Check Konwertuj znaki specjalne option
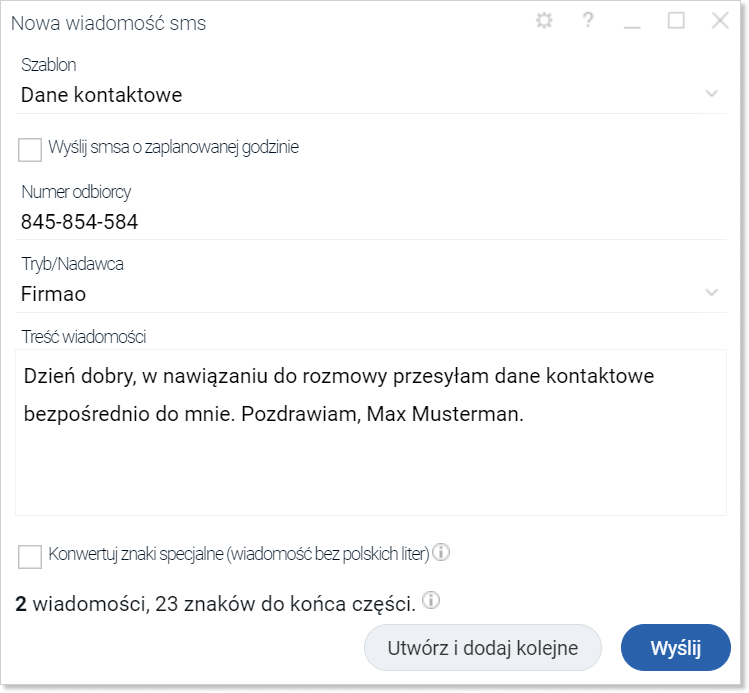Image resolution: width=749 pixels, height=693 pixels. [x=30, y=557]
